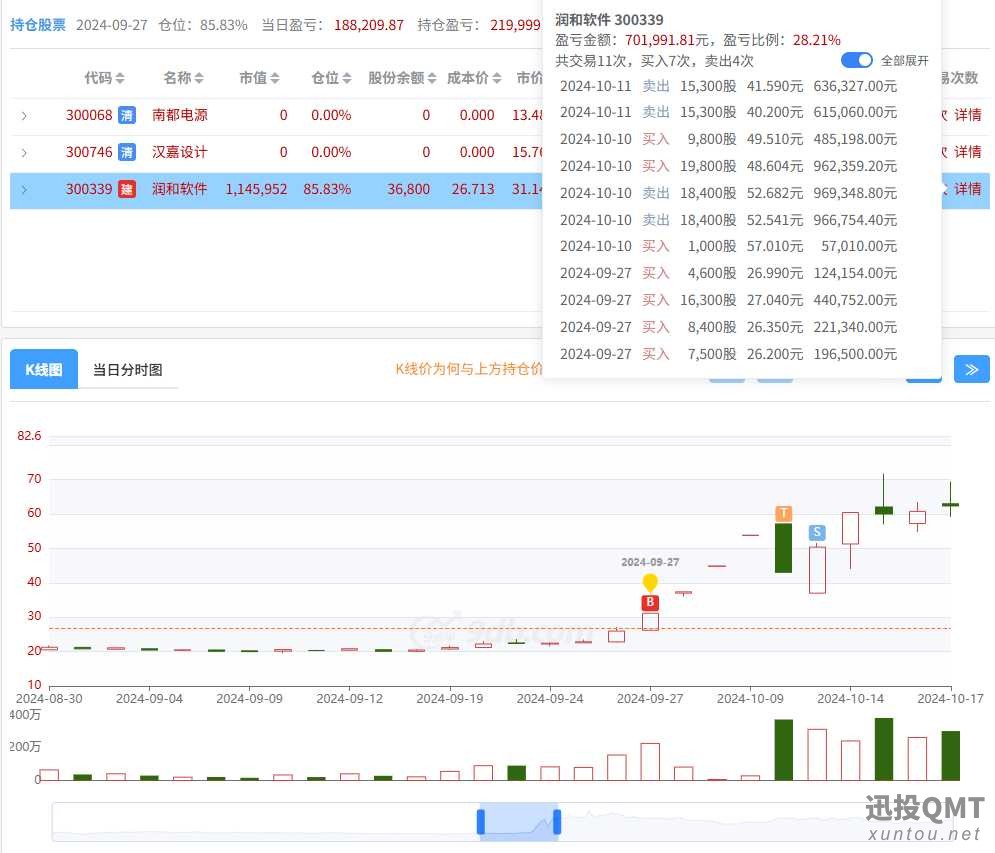Viewport: 995px width, 853px height.
Task: Expand the 300746 汉嘉设计 row
Action: point(24,152)
